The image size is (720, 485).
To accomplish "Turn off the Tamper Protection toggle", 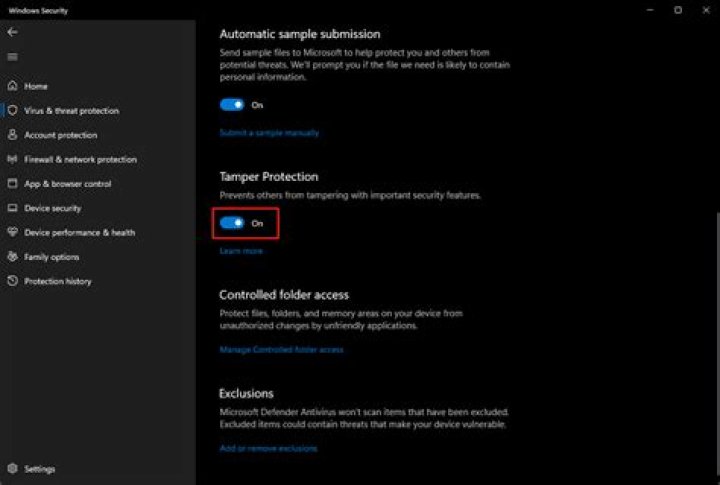I will point(232,223).
